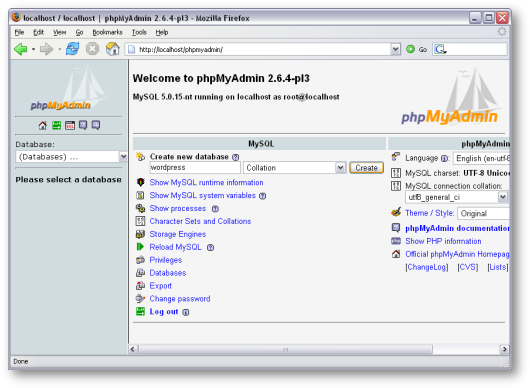Open the Tools menu
This screenshot has width=530, height=388.
point(139,32)
